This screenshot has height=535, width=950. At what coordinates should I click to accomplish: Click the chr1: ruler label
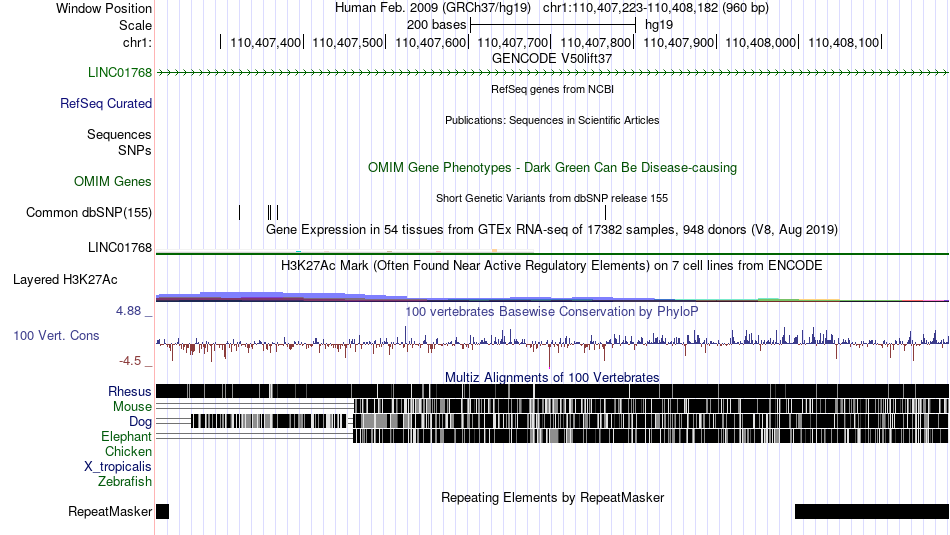137,42
